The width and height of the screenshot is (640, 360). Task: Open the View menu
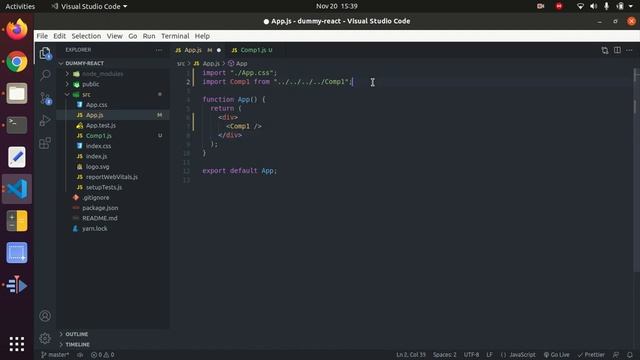click(115, 36)
